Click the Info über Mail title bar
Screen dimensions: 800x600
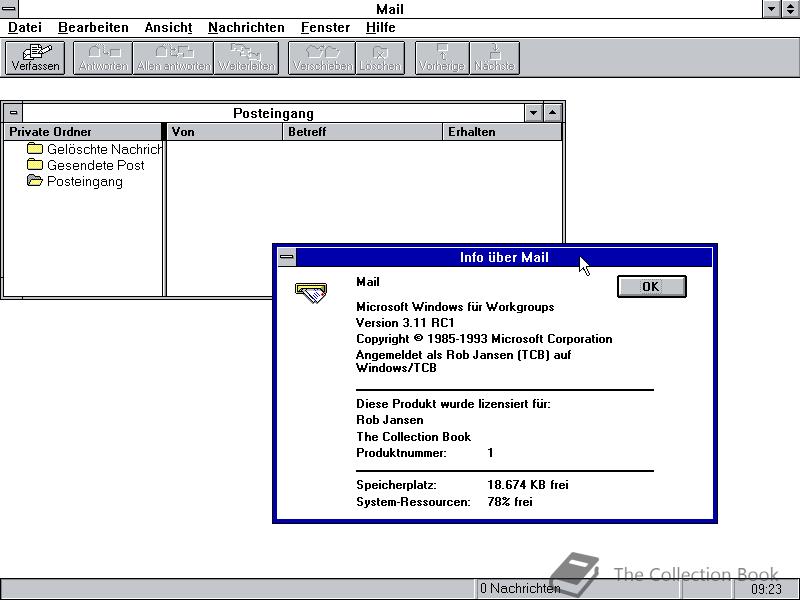coord(504,257)
